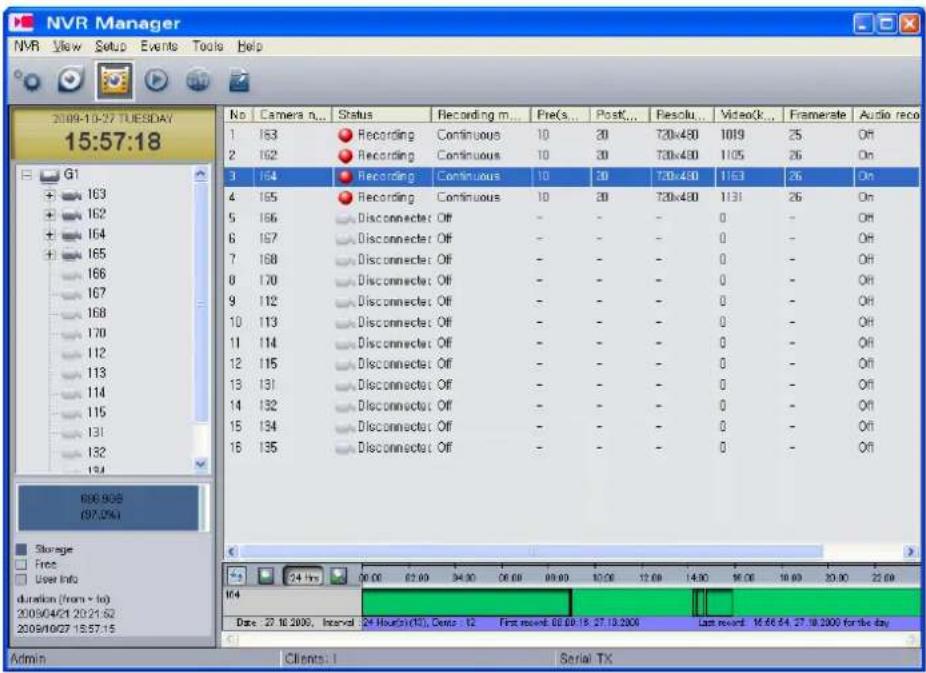Click the live view lens toolbar icon

pyautogui.click(x=70, y=80)
